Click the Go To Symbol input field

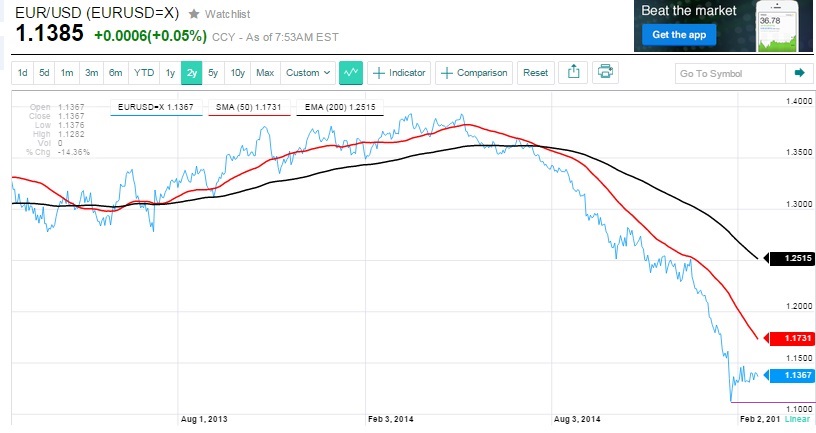[728, 73]
